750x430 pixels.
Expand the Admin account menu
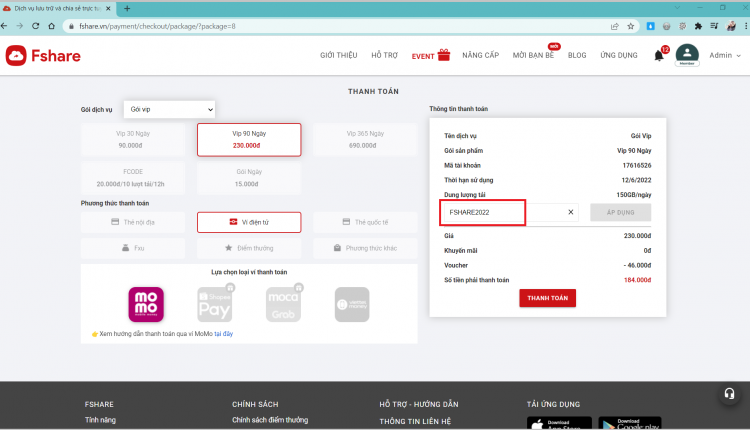click(x=725, y=55)
